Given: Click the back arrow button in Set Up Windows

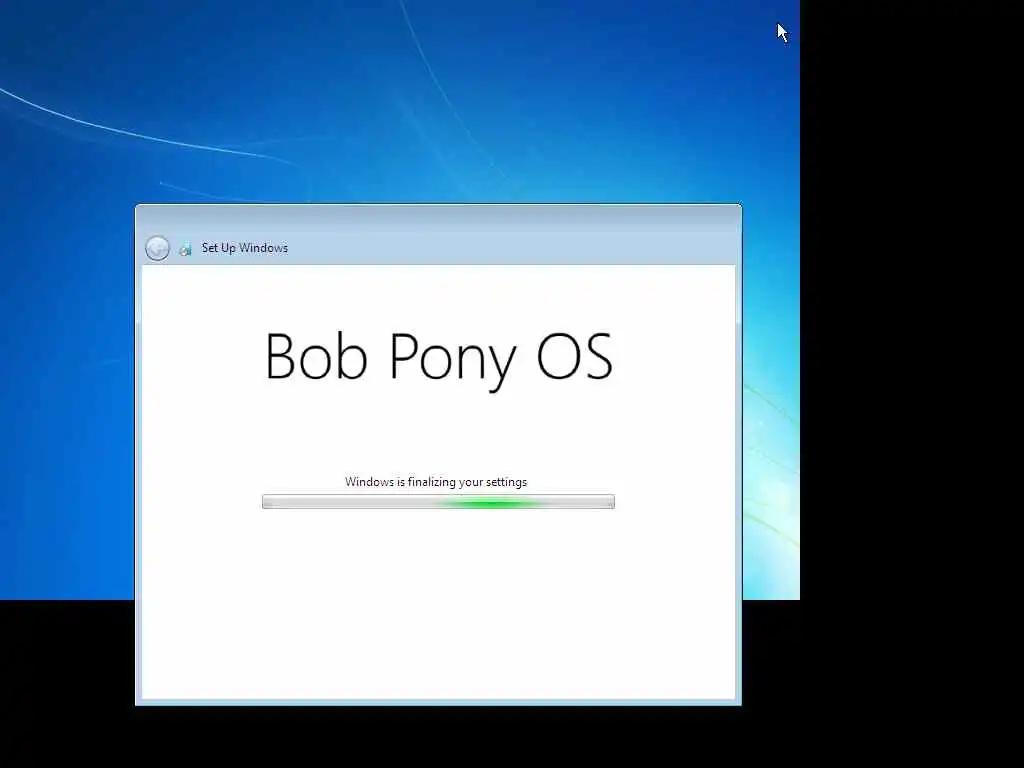Looking at the screenshot, I should coord(157,248).
